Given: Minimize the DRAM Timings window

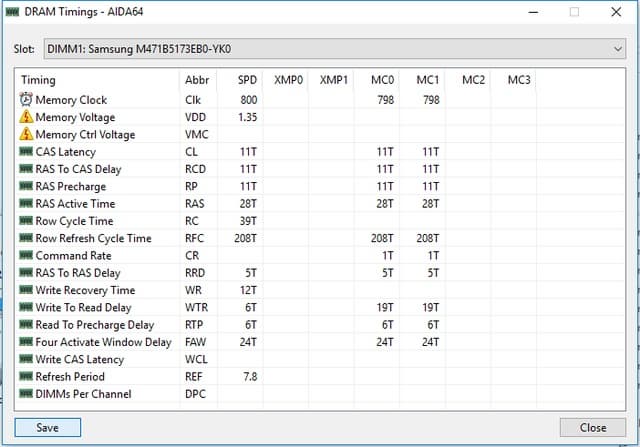Looking at the screenshot, I should (533, 12).
